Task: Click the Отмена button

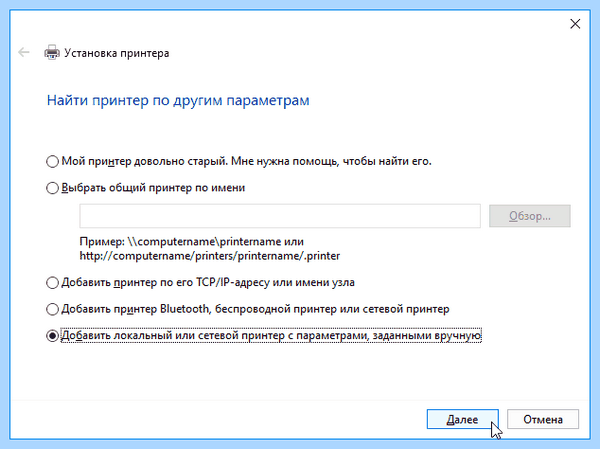Action: (543, 420)
